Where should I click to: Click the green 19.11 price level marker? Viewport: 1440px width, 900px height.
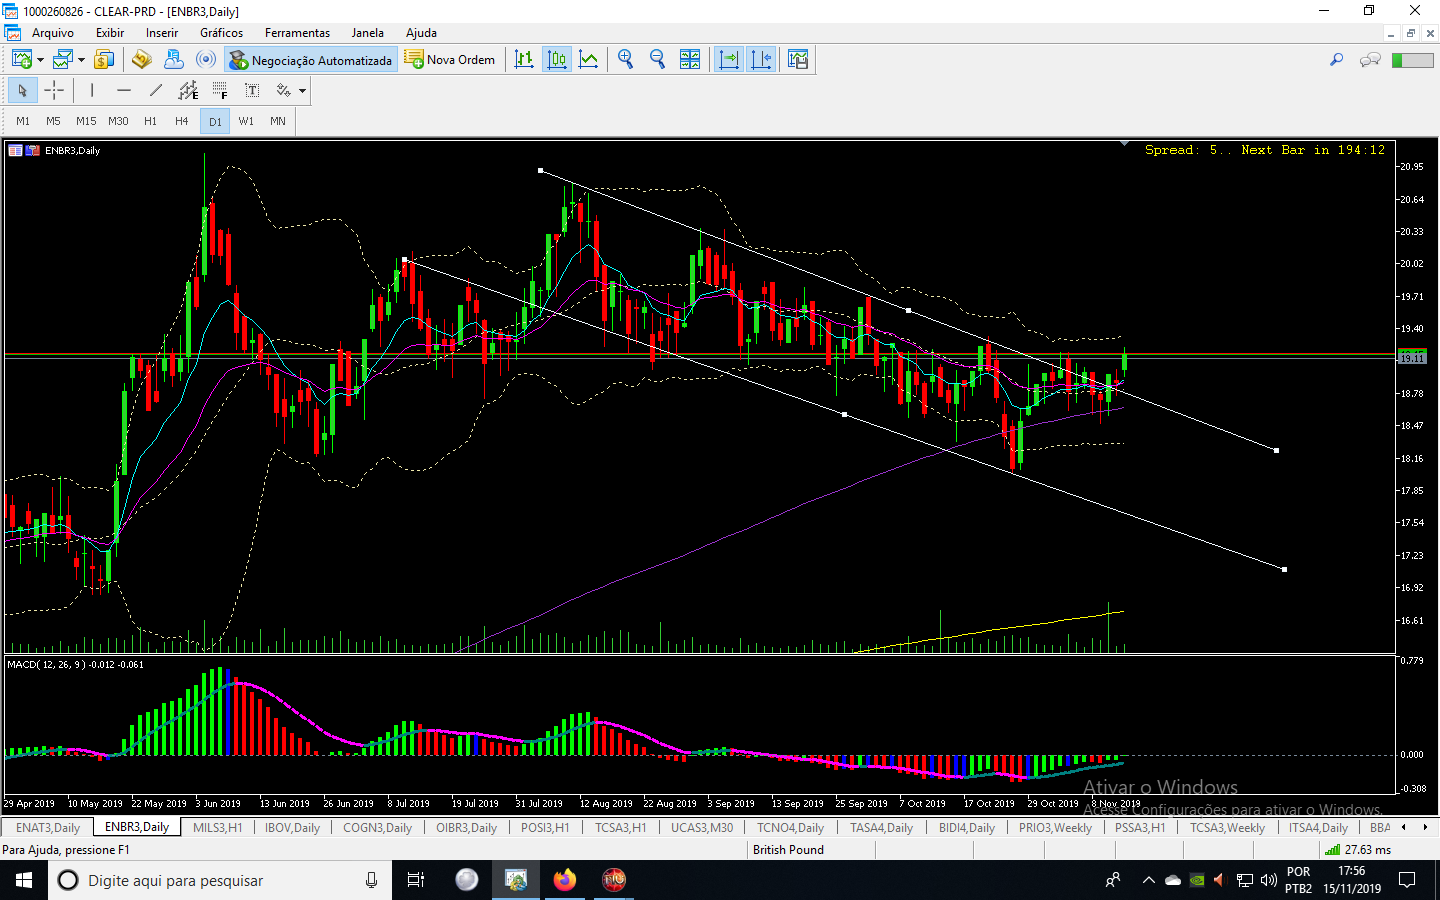click(1411, 357)
